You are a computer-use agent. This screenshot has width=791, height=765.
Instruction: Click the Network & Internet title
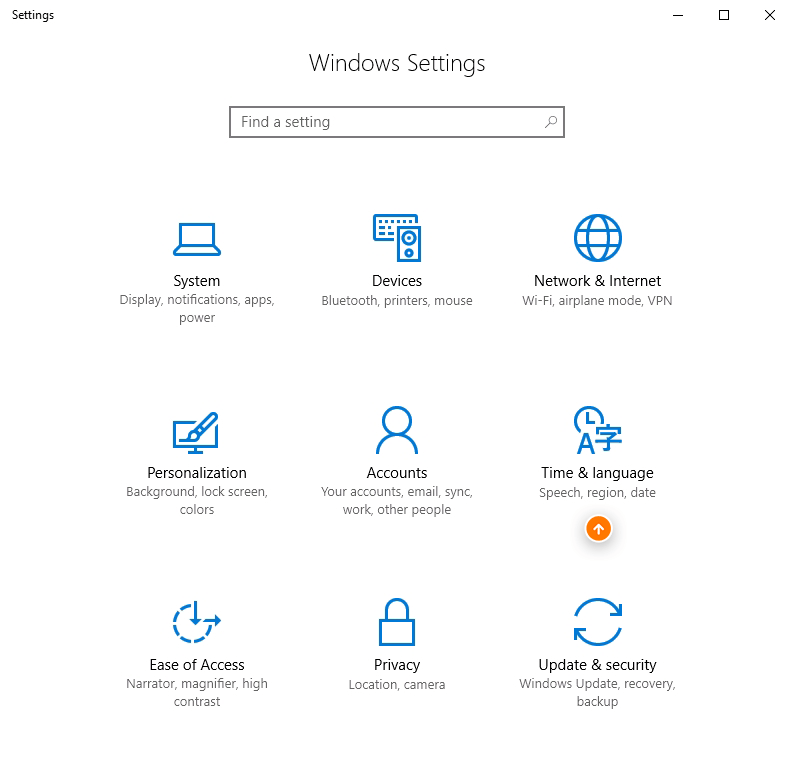click(597, 281)
